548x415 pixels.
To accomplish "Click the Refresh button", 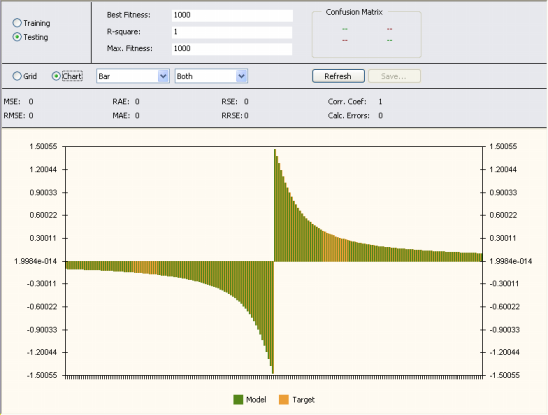I will click(x=338, y=76).
